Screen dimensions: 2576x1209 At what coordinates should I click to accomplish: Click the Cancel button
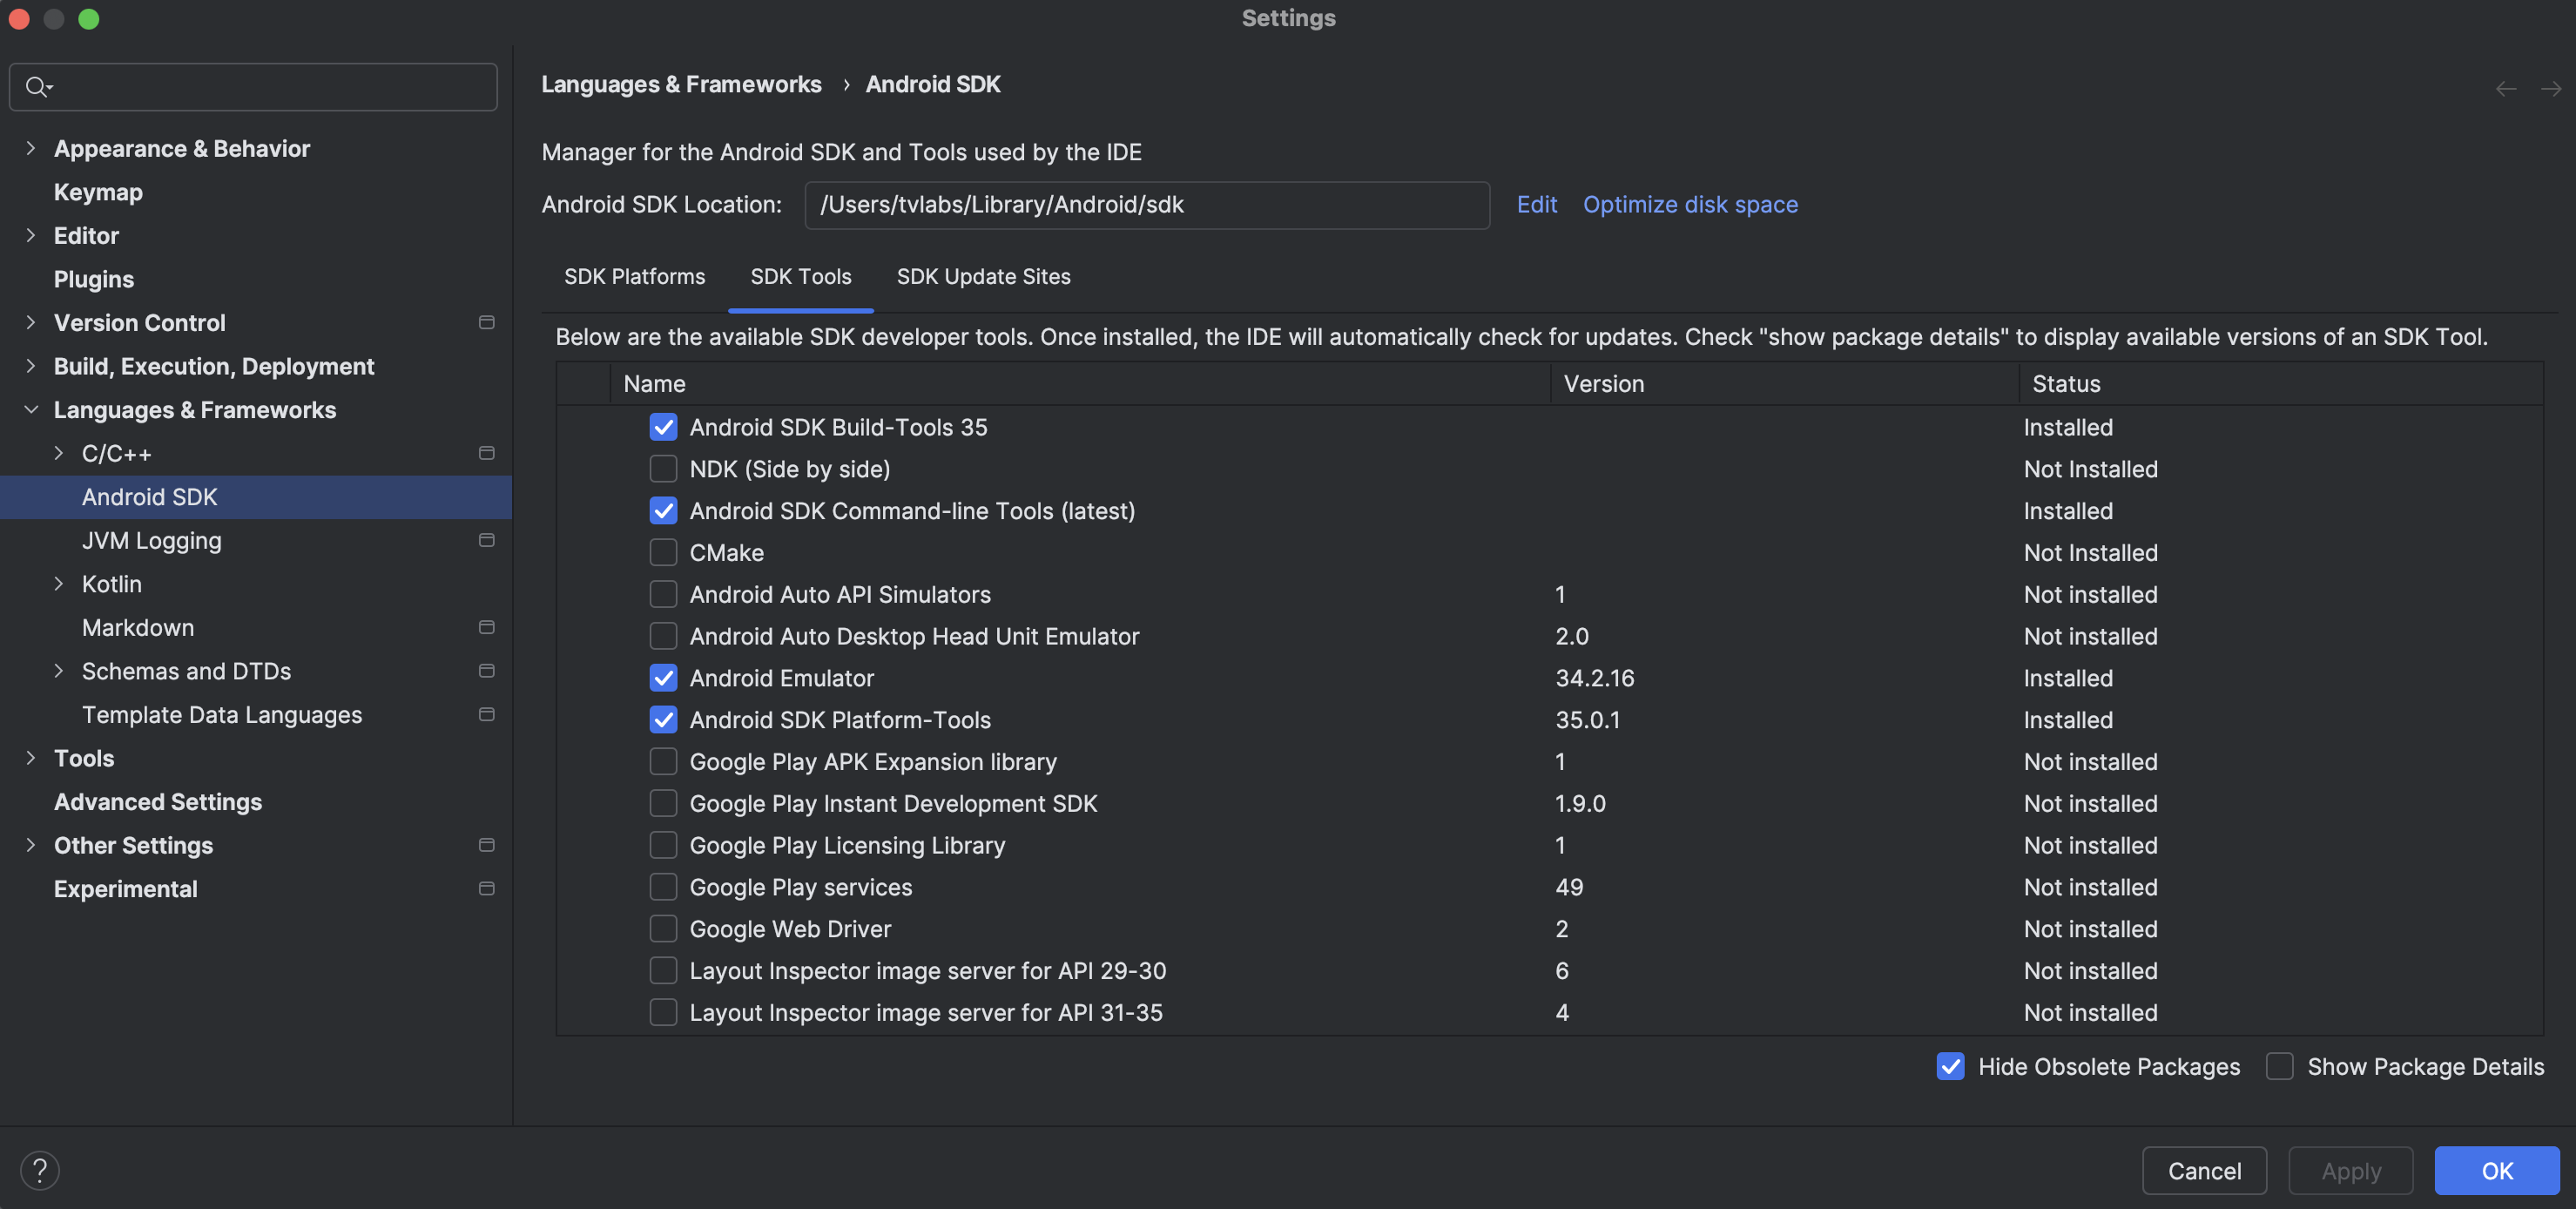click(x=2205, y=1170)
